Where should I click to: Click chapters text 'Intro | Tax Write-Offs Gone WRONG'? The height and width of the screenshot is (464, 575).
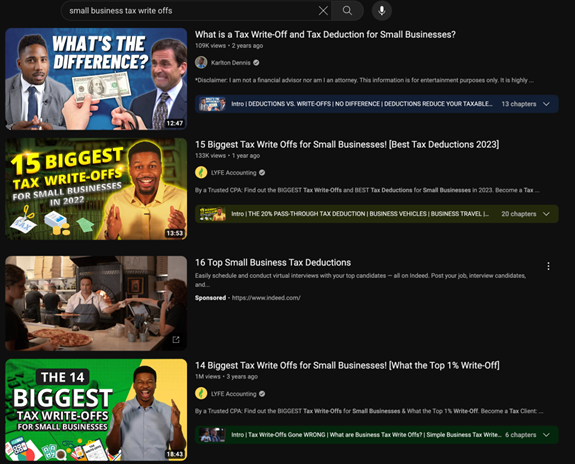tap(366, 435)
